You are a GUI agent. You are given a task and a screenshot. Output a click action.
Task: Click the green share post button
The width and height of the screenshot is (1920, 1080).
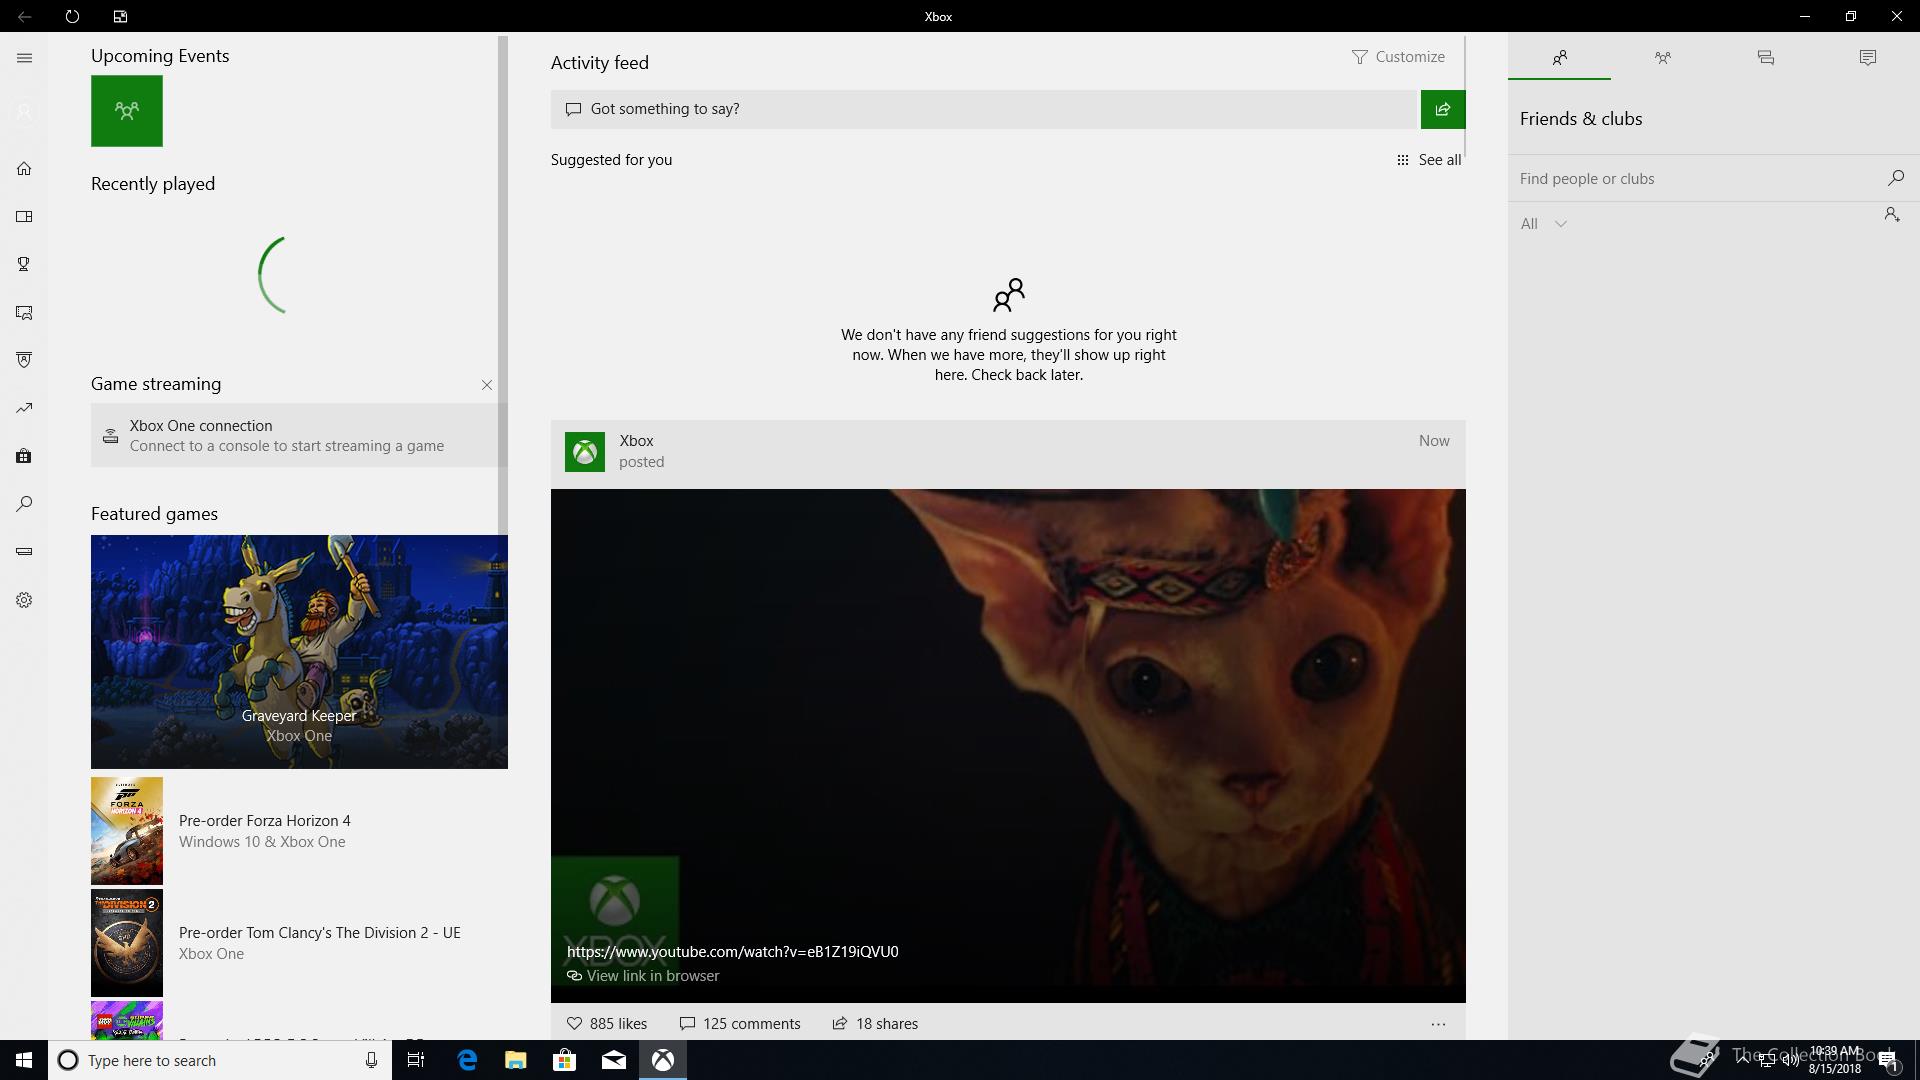point(1443,109)
